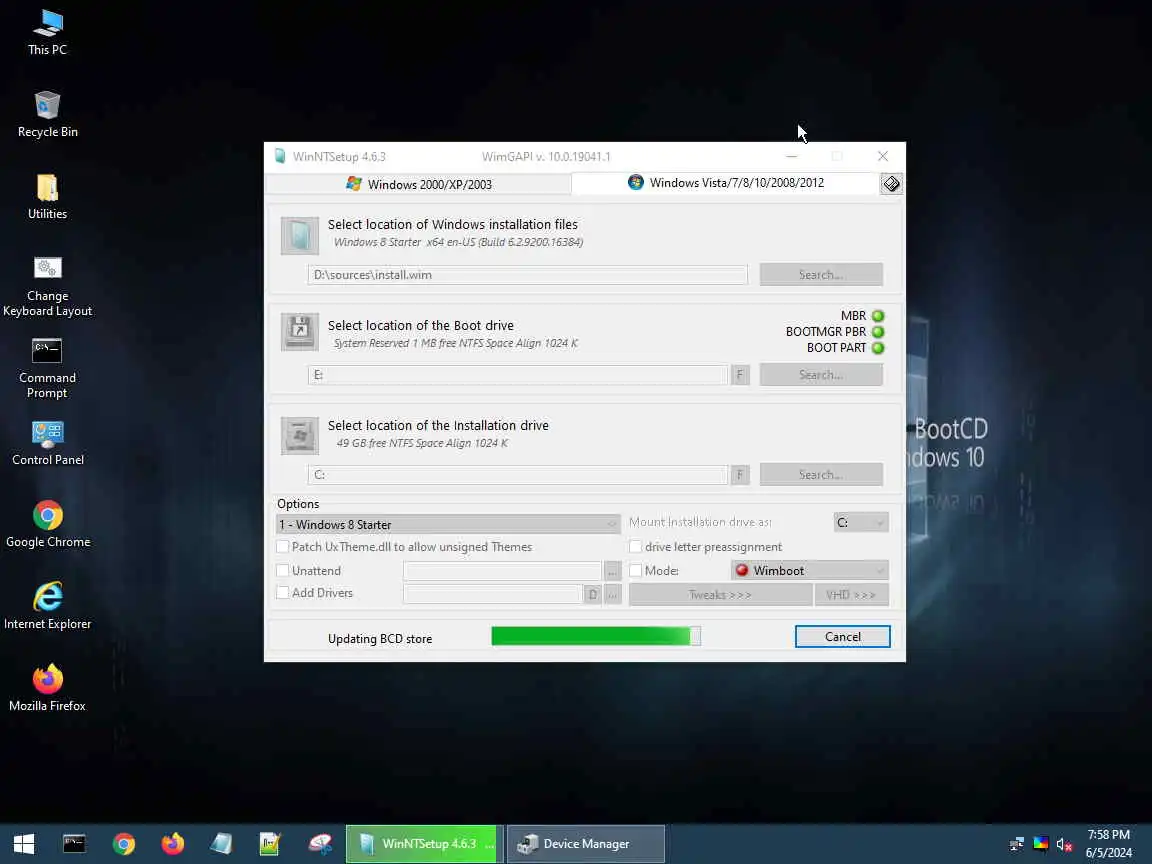Click the install.wim path field
The image size is (1152, 864).
528,275
